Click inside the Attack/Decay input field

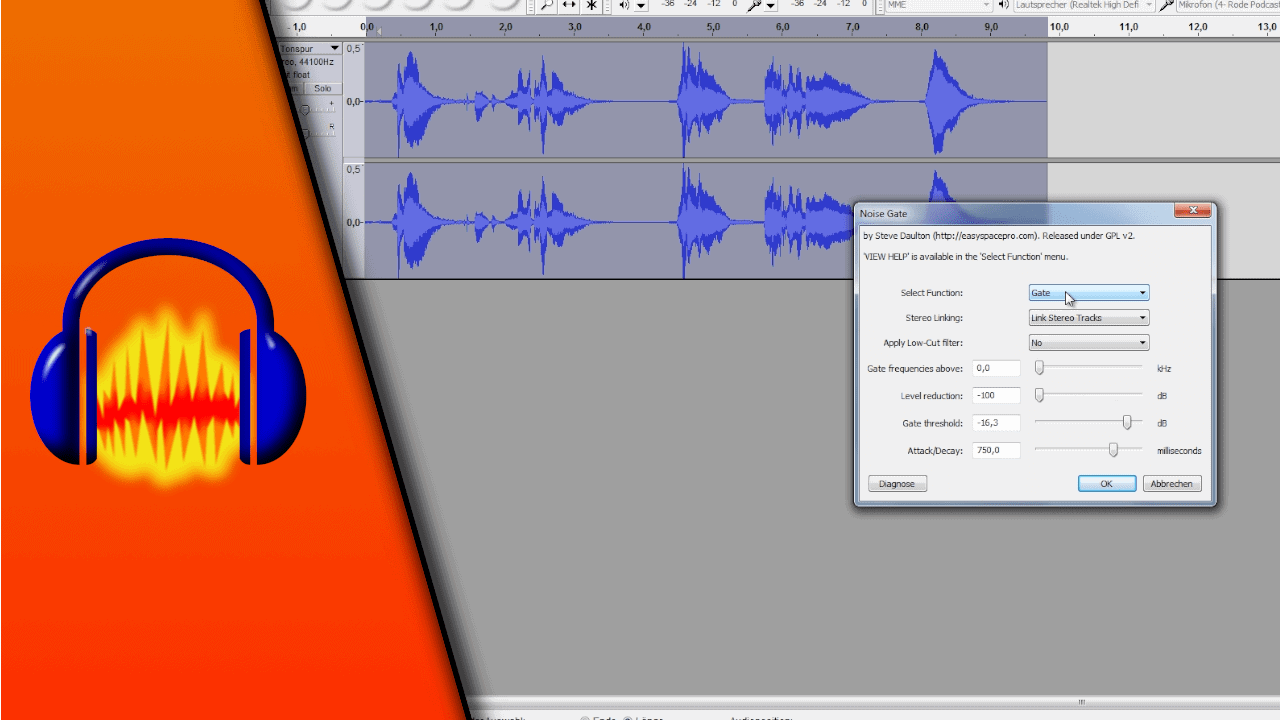996,450
